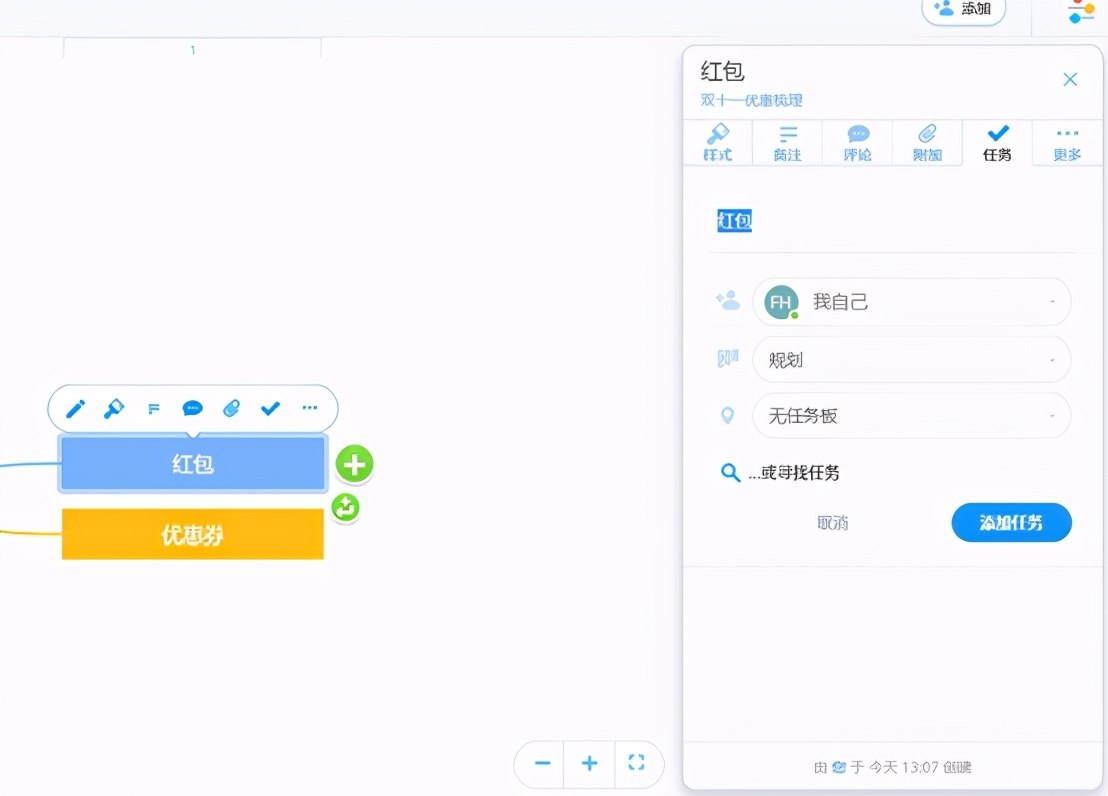1108x796 pixels.
Task: Select the 任务 task tab
Action: 997,143
